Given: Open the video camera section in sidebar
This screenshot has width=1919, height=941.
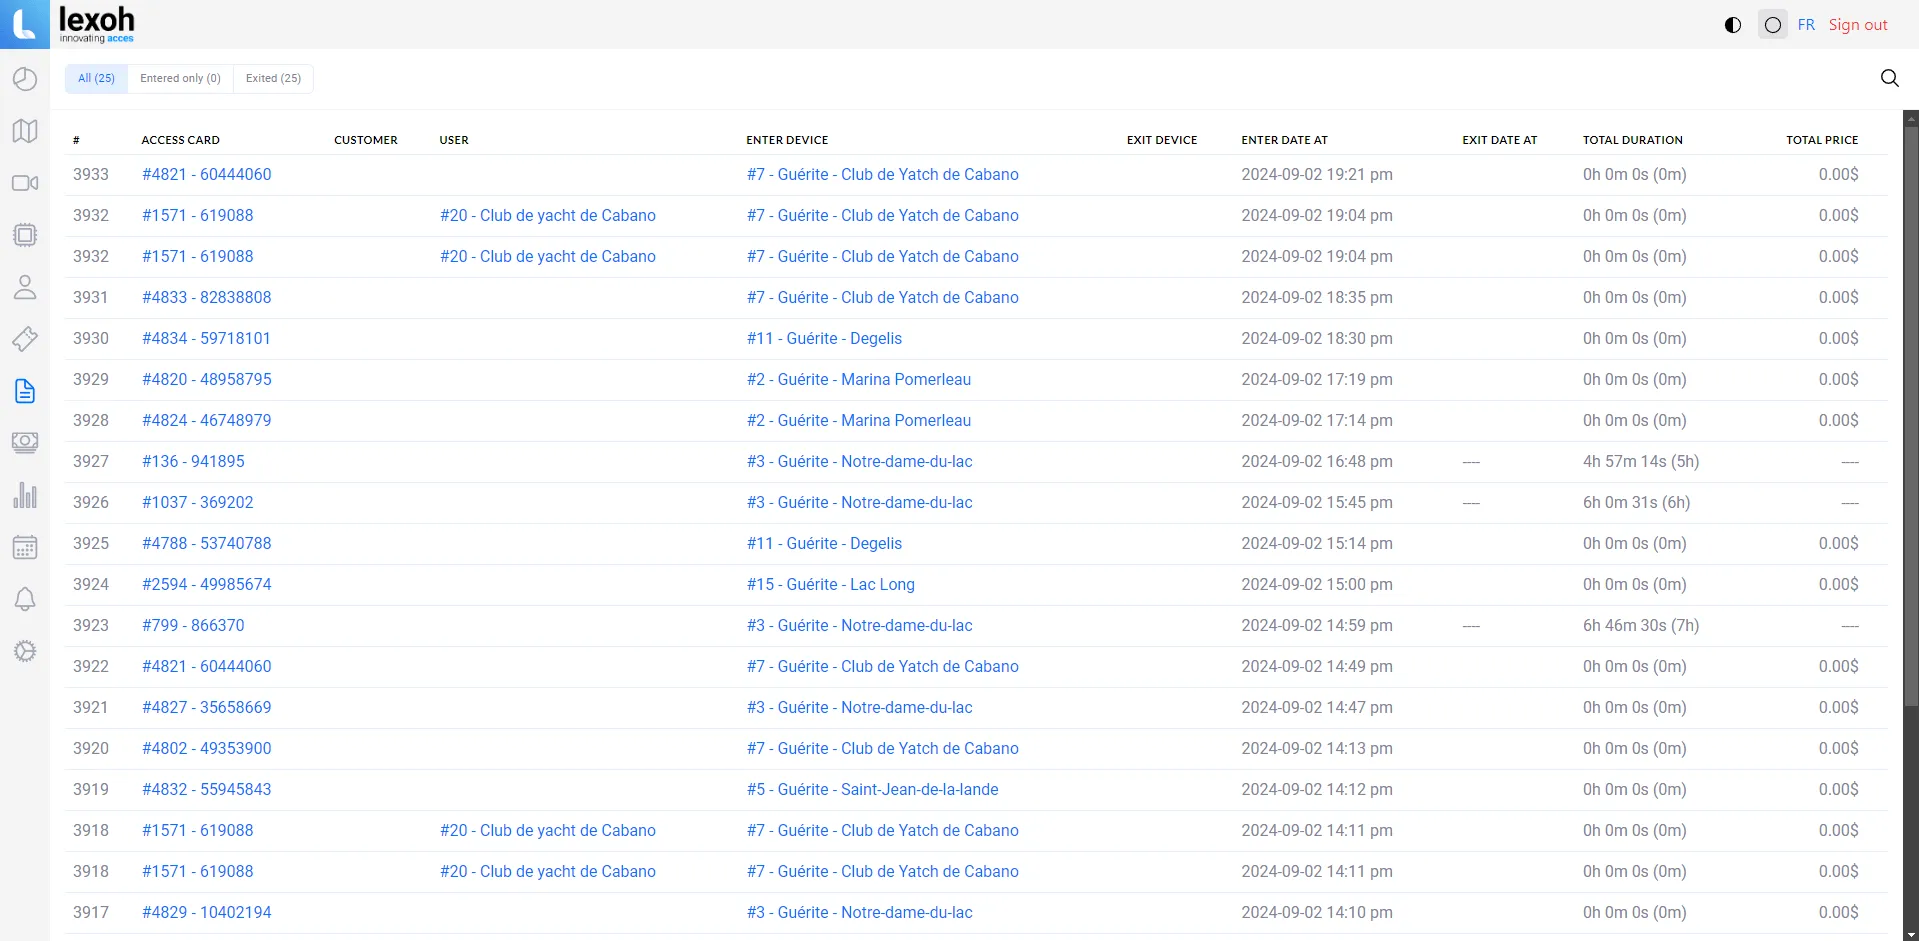Looking at the screenshot, I should click(x=25, y=183).
